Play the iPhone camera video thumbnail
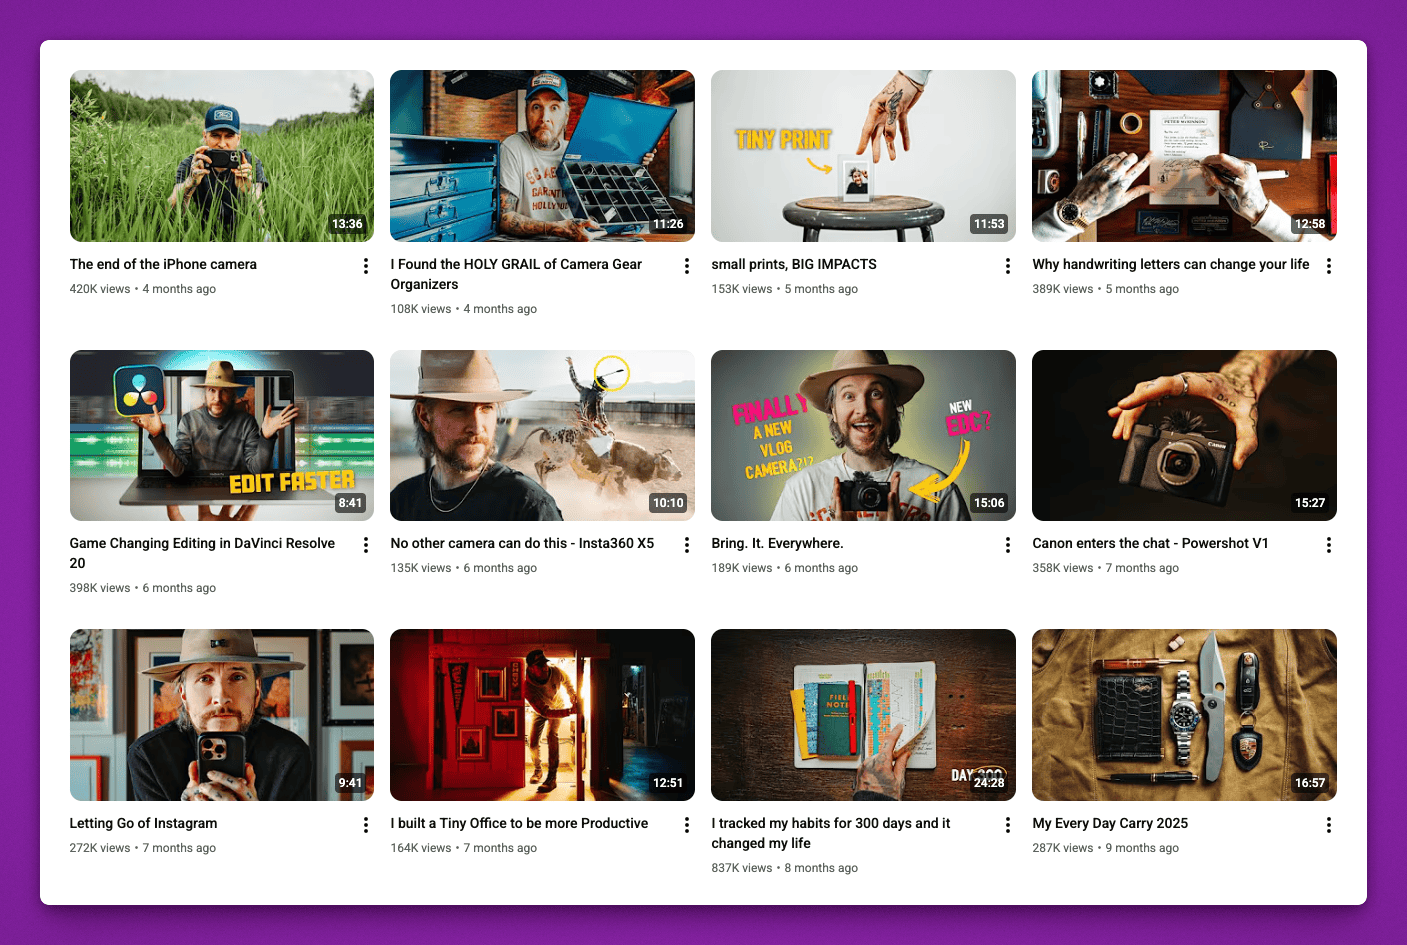1407x945 pixels. [x=221, y=156]
